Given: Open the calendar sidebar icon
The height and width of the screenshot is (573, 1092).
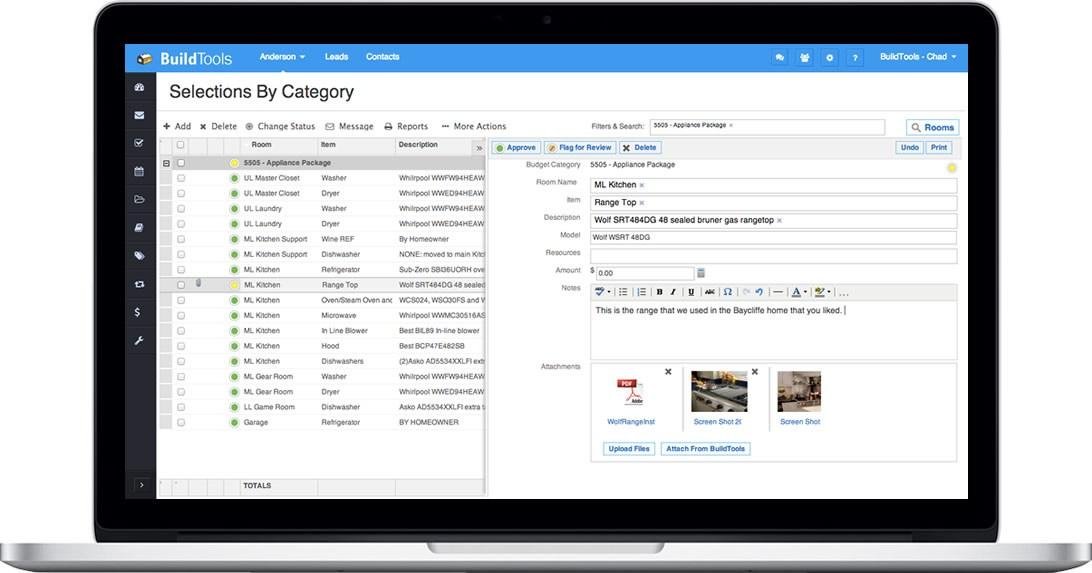Looking at the screenshot, I should [139, 171].
